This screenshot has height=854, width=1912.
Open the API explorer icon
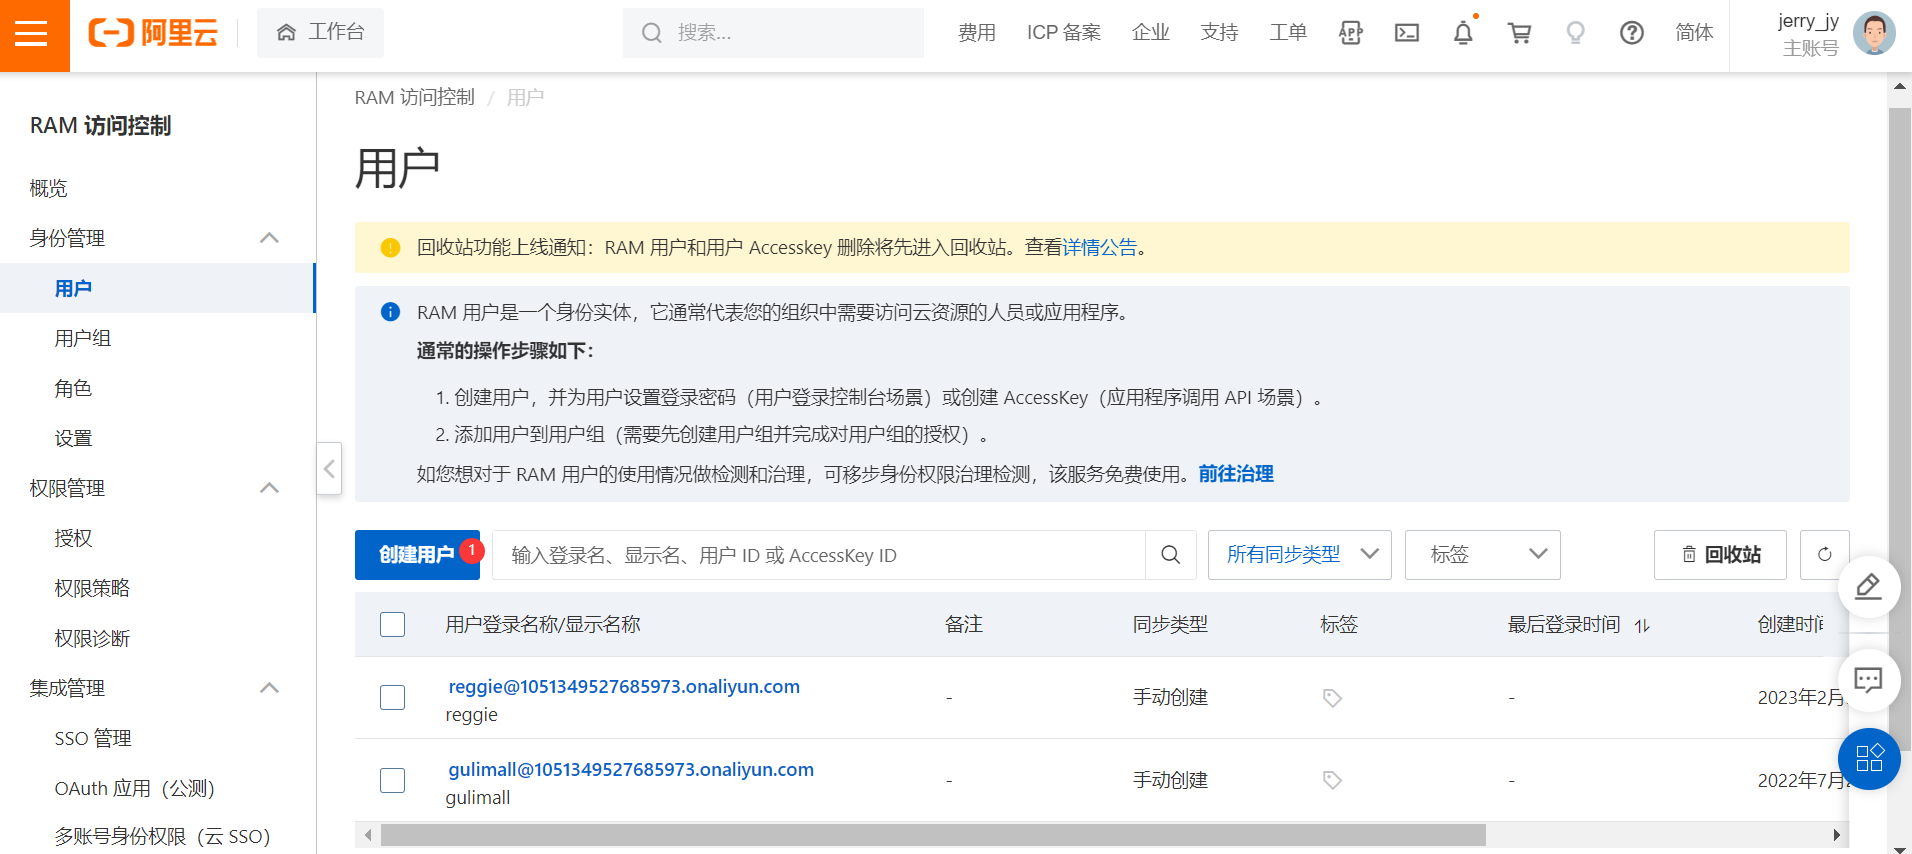(1351, 33)
